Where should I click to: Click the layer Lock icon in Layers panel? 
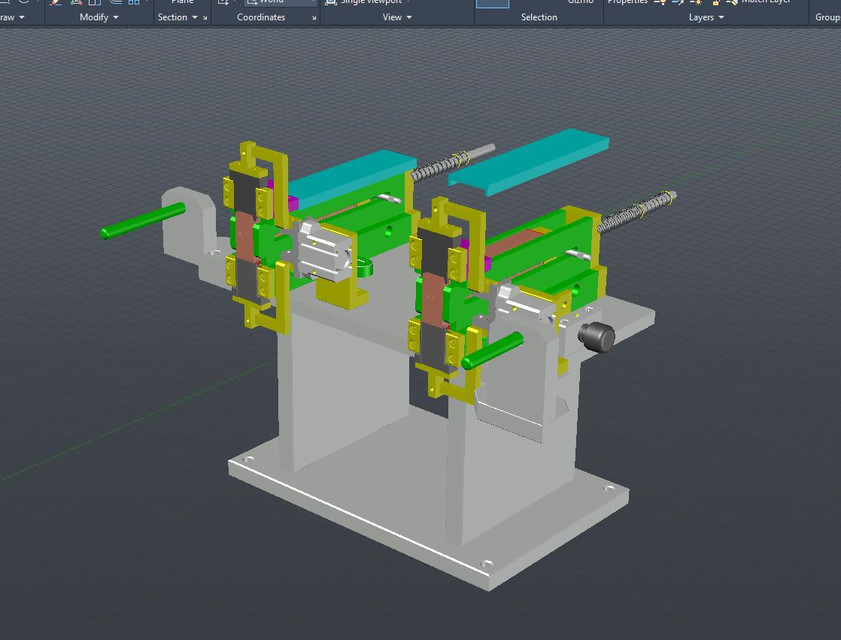pos(714,3)
